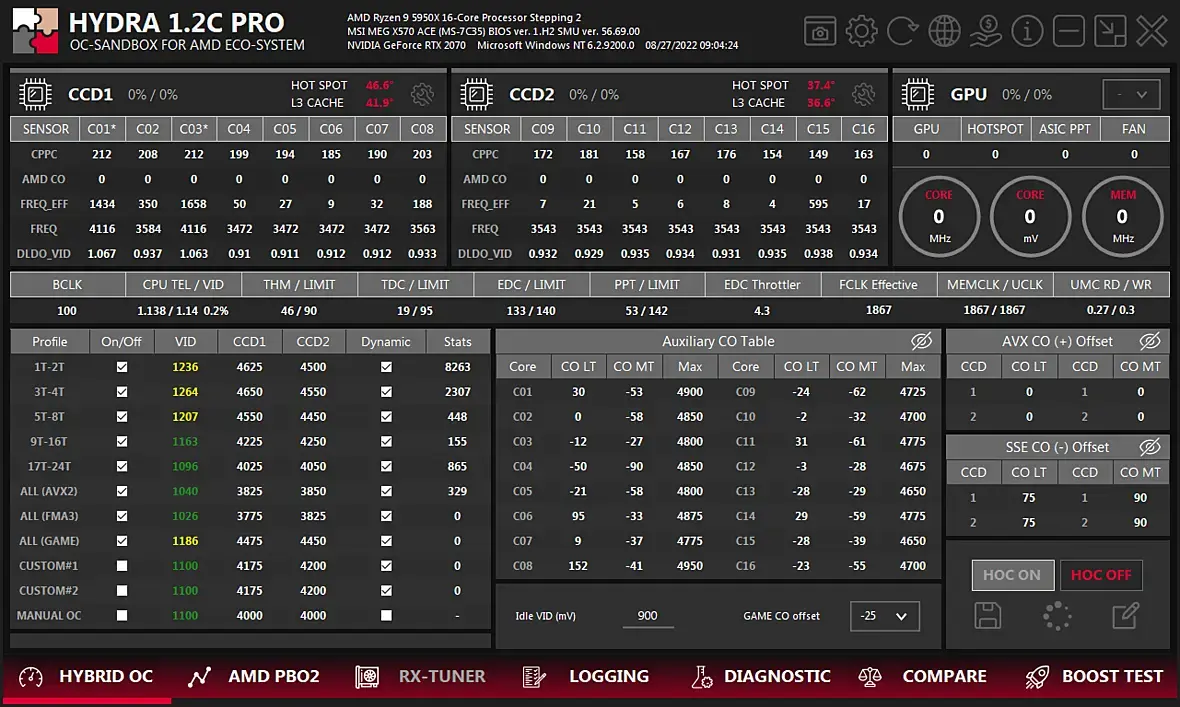Click the dotted loading circle icon
Screen dimensions: 1180x707
click(1057, 615)
